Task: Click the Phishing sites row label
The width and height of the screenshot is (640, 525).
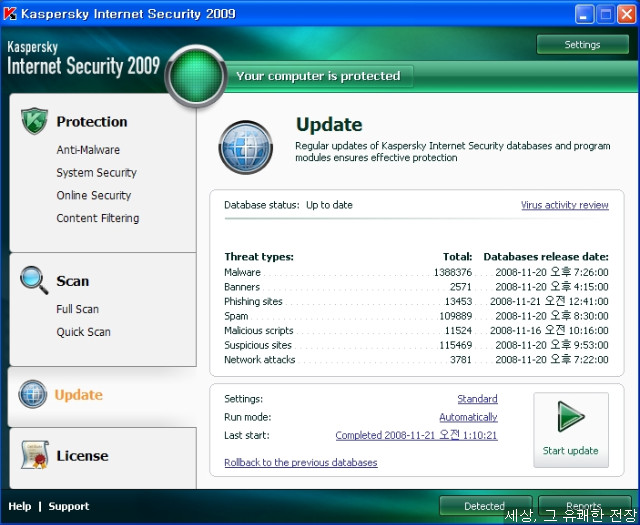Action: click(x=253, y=302)
